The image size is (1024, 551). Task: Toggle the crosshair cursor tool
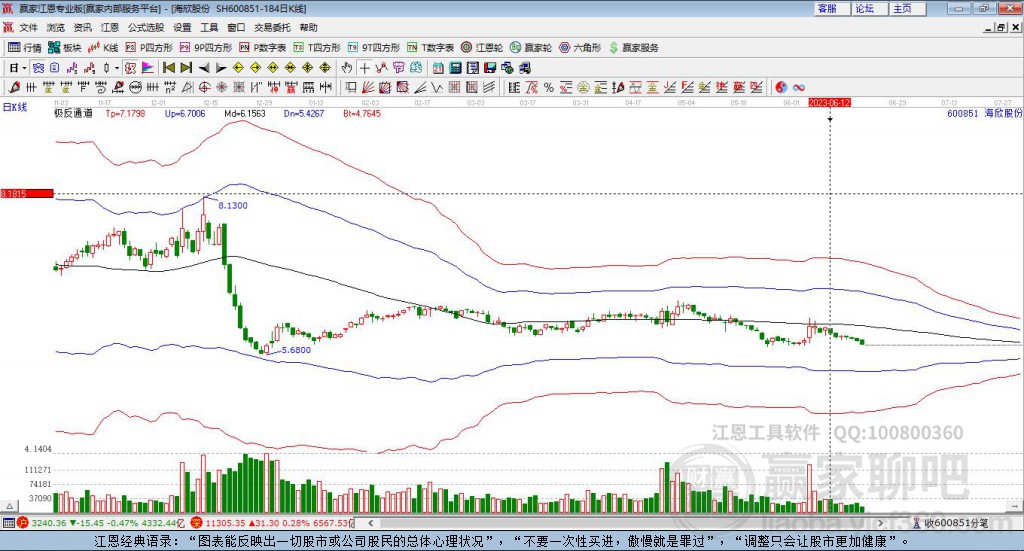[364, 68]
